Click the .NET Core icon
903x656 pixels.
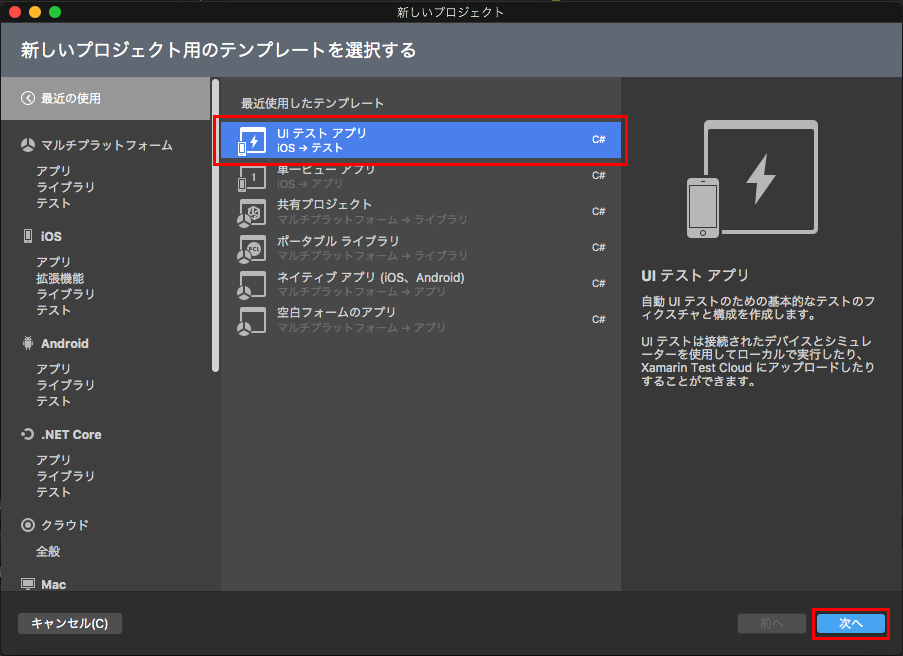tap(28, 434)
